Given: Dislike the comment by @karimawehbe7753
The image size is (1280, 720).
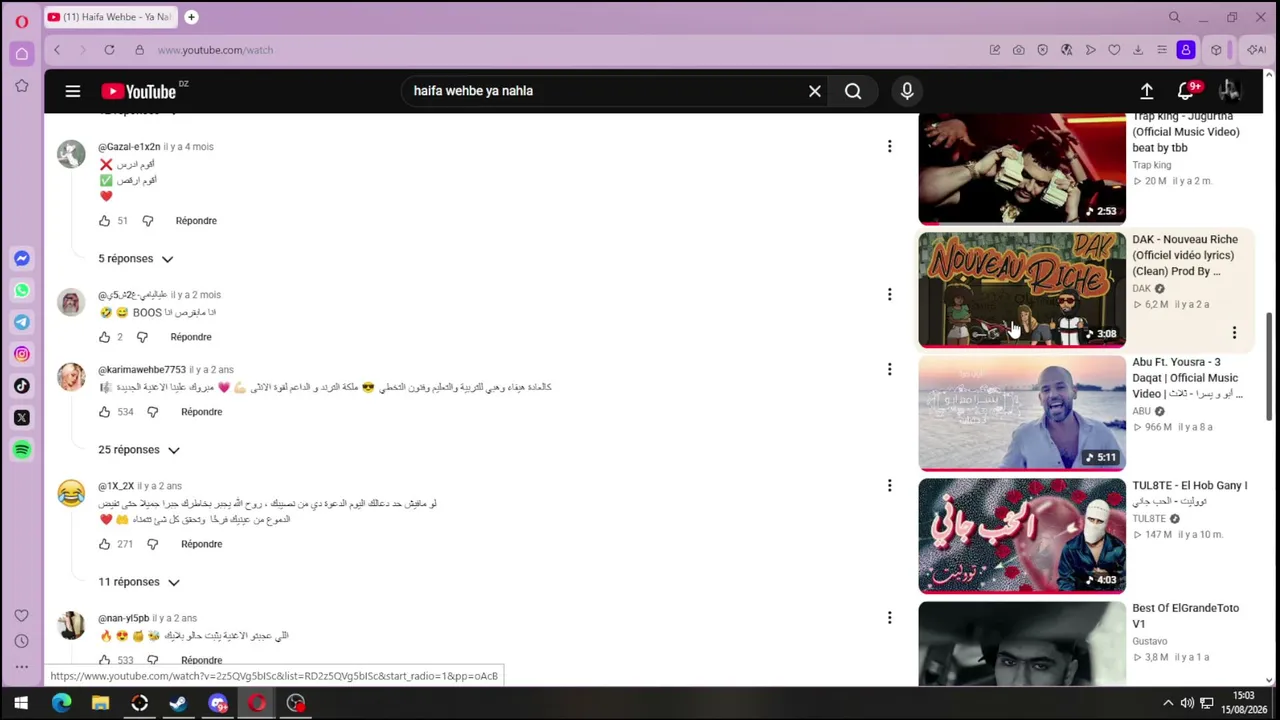Looking at the screenshot, I should click(153, 412).
